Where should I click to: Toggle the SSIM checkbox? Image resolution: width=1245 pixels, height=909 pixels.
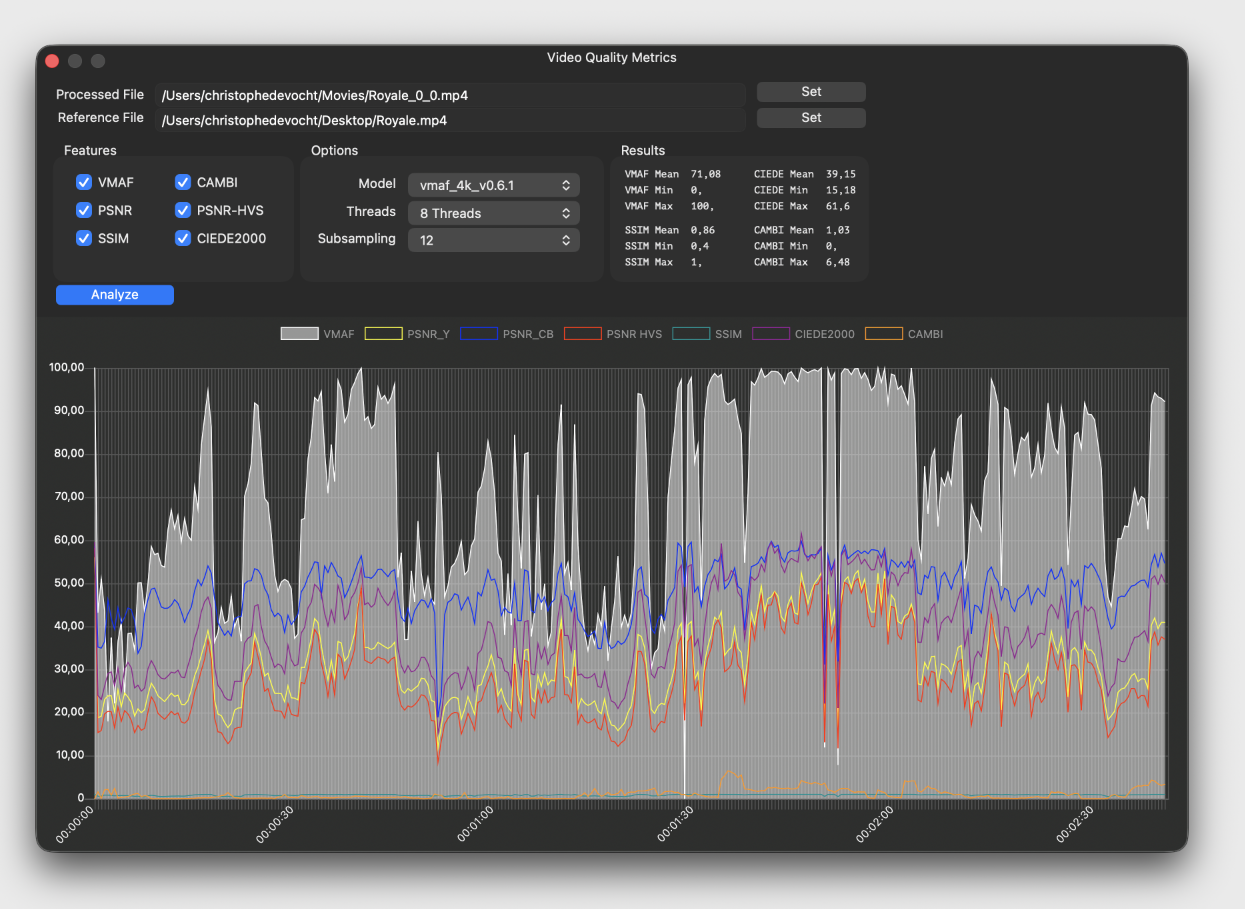pyautogui.click(x=84, y=238)
